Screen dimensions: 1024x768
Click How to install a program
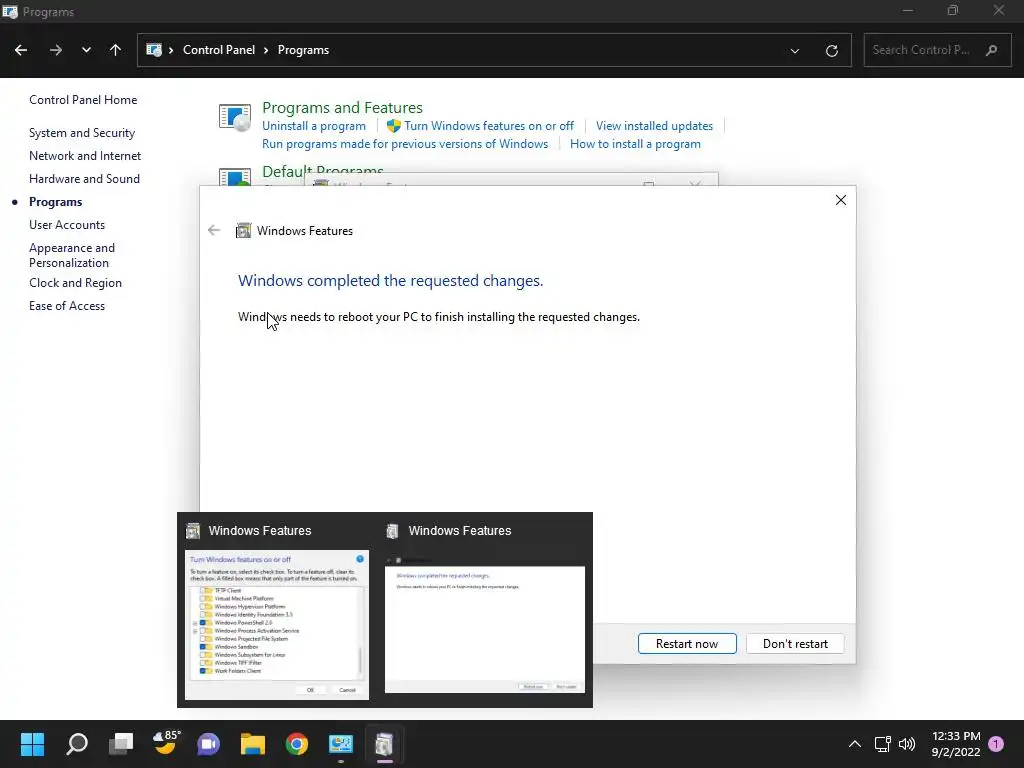click(x=635, y=144)
